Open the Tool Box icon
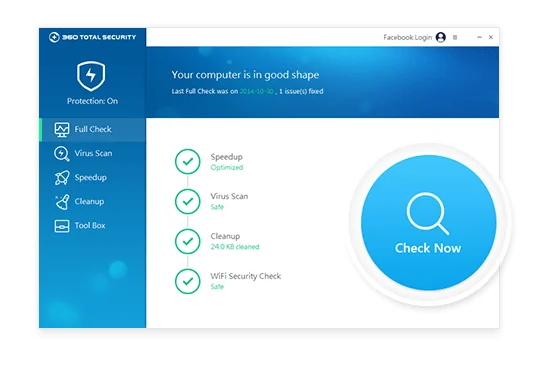The image size is (540, 365). point(62,226)
